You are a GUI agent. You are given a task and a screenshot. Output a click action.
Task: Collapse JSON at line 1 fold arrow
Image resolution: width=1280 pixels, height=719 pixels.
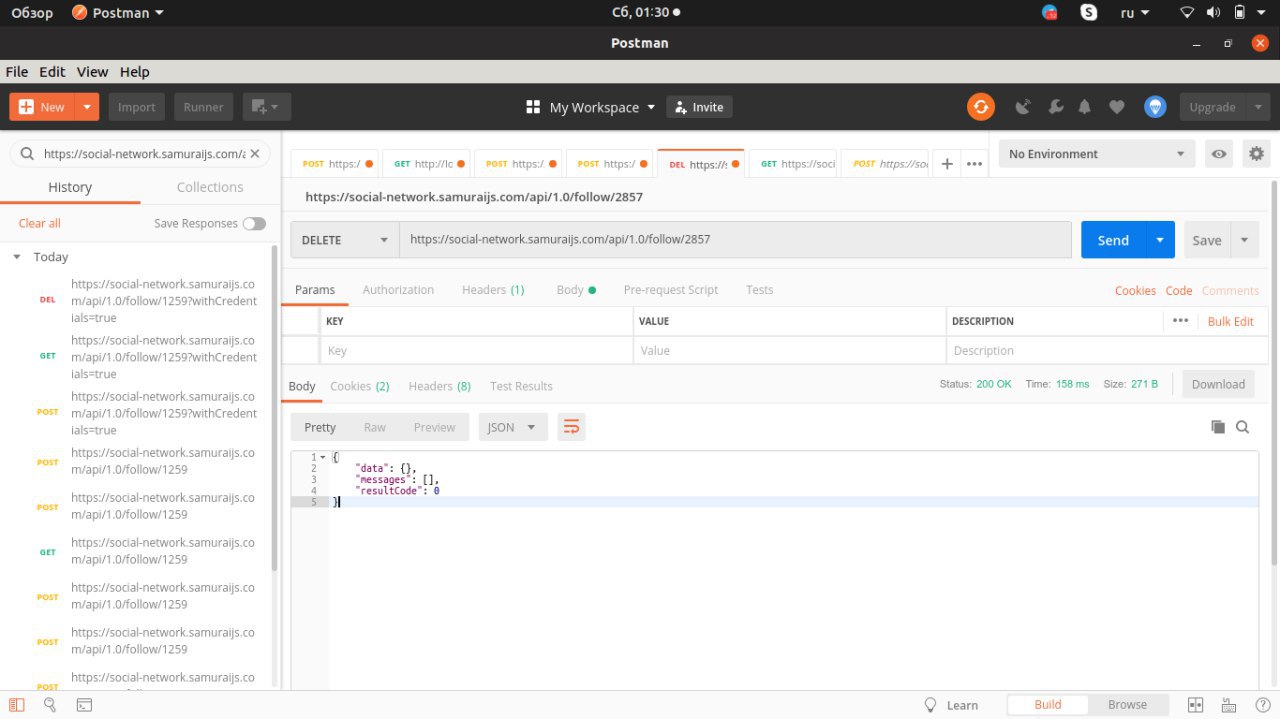(323, 457)
